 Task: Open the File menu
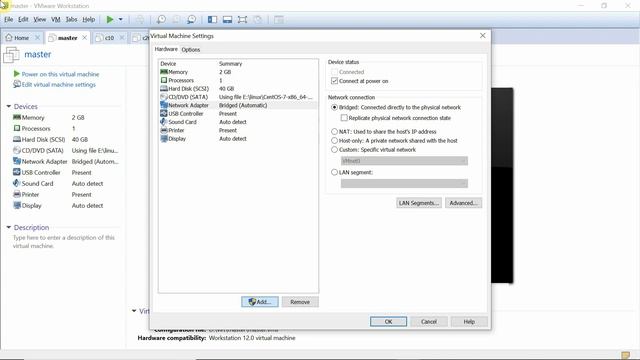[x=9, y=19]
